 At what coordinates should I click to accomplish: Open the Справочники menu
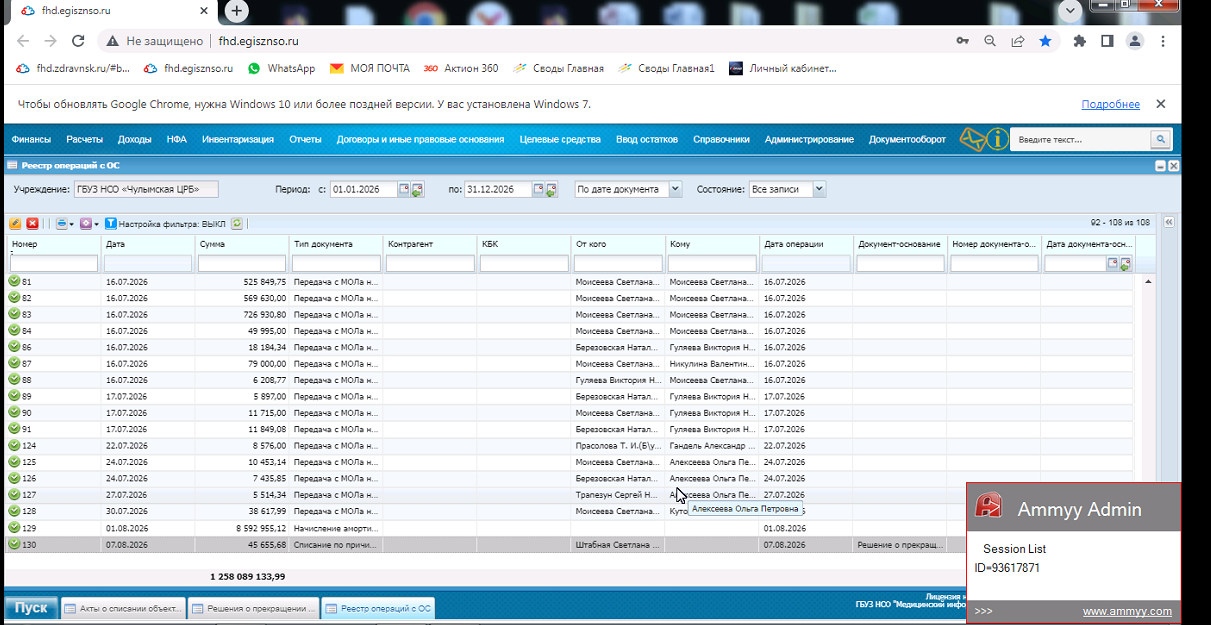coord(721,139)
